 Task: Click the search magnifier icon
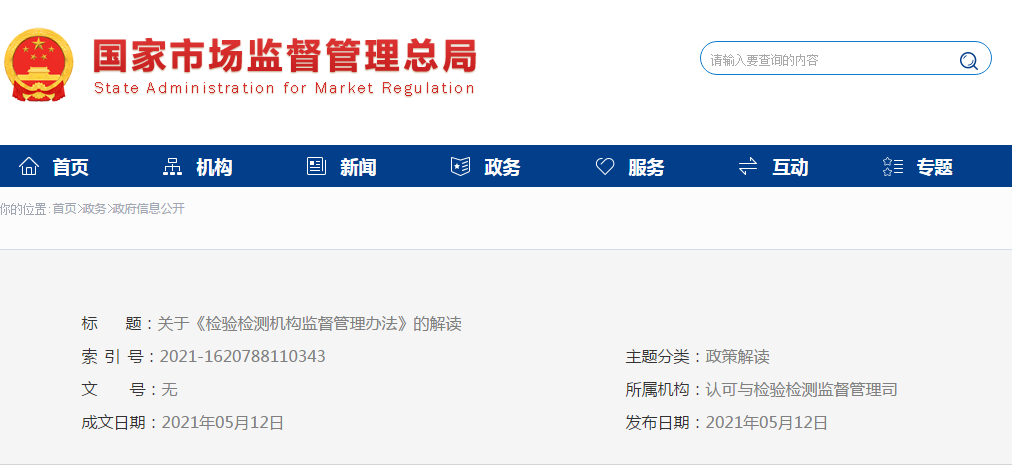(968, 60)
